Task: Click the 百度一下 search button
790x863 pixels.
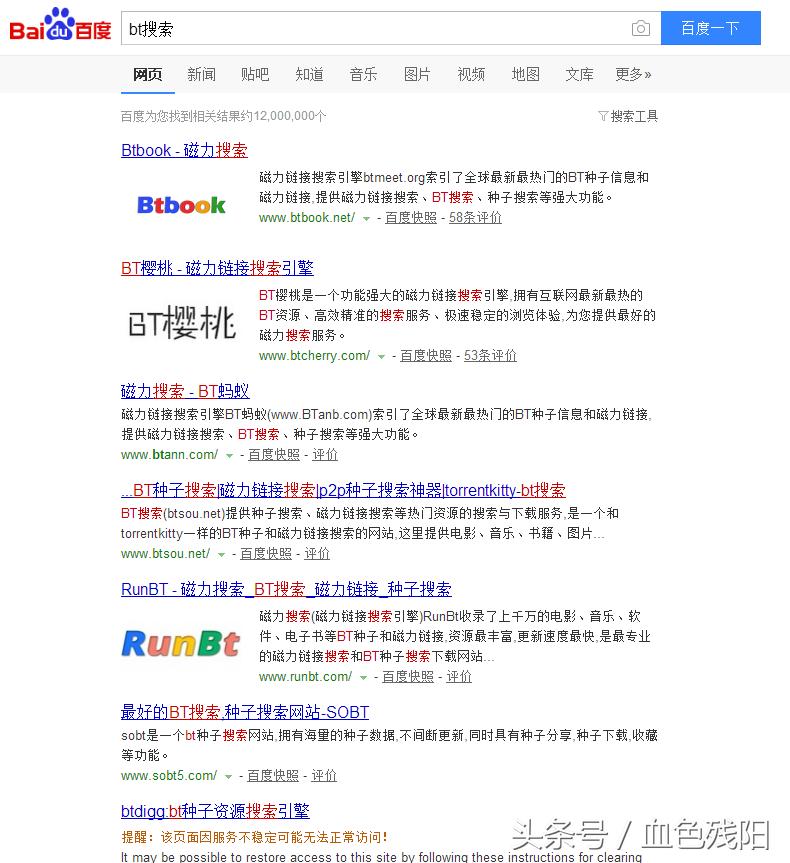Action: point(710,28)
